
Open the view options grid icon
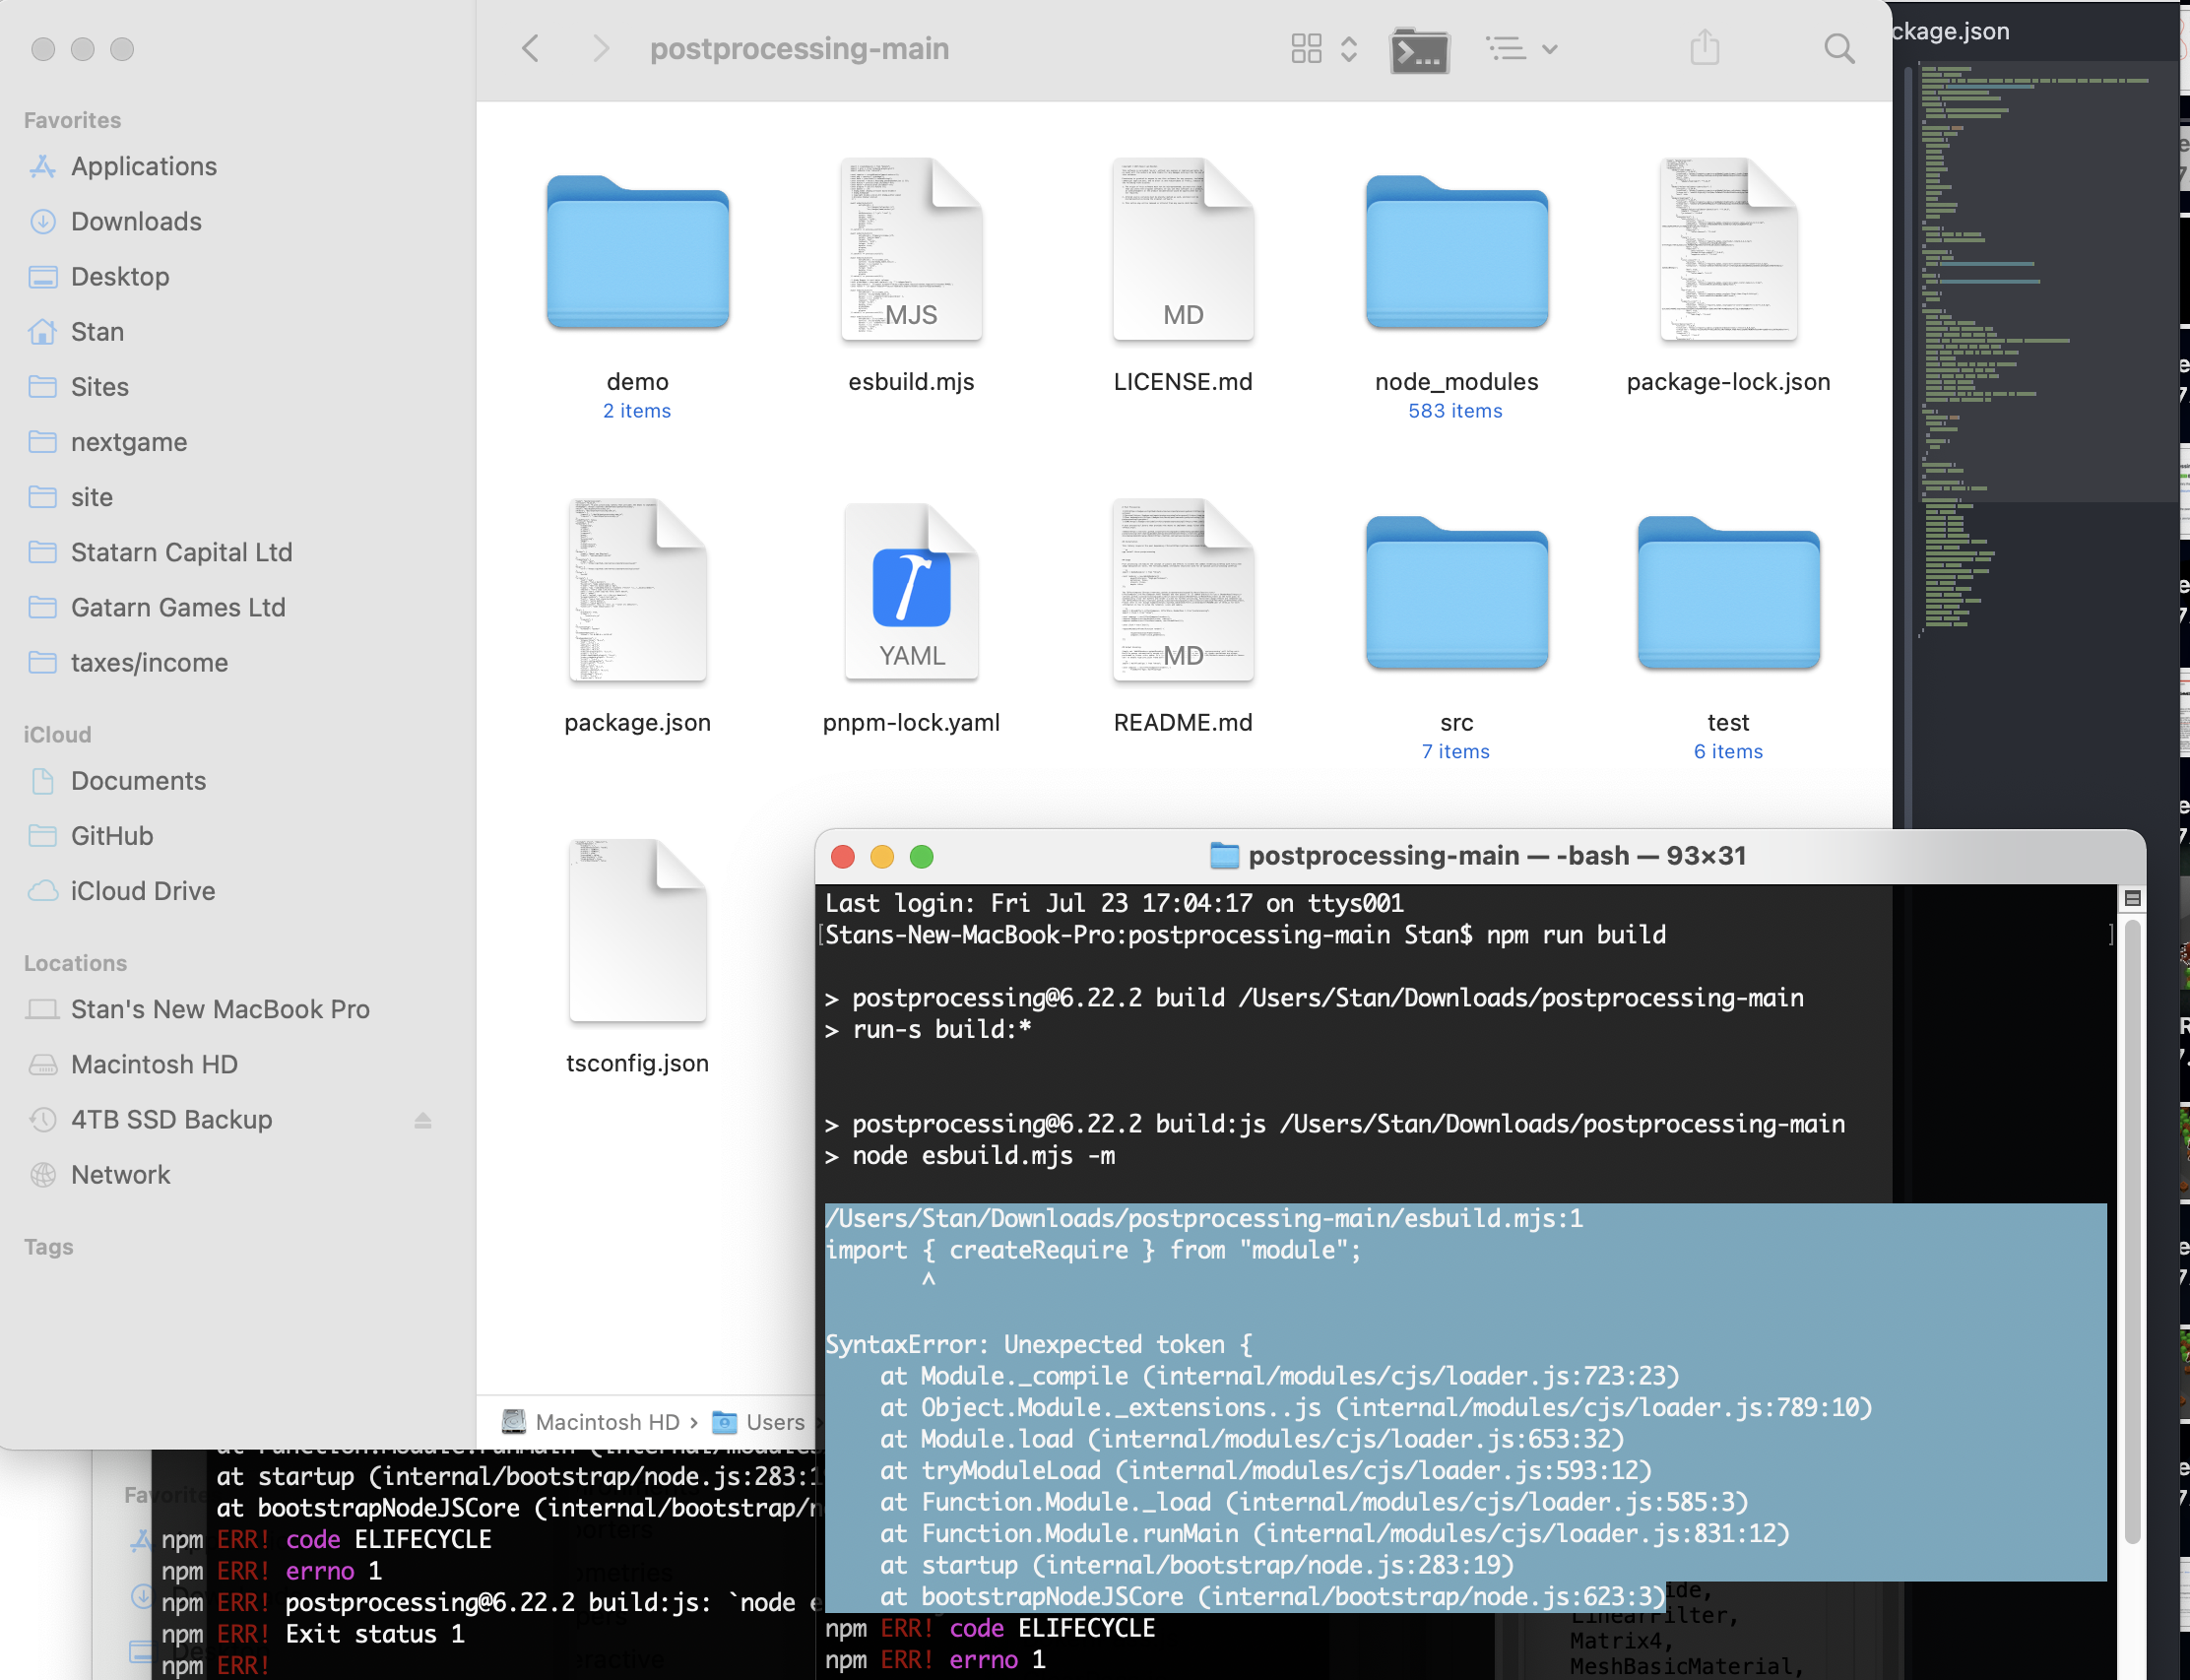point(1307,48)
